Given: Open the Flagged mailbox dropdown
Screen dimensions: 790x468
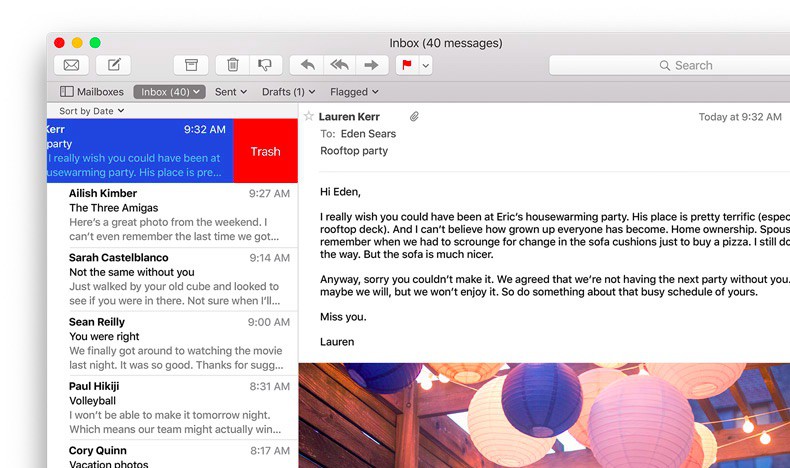Looking at the screenshot, I should coord(354,92).
